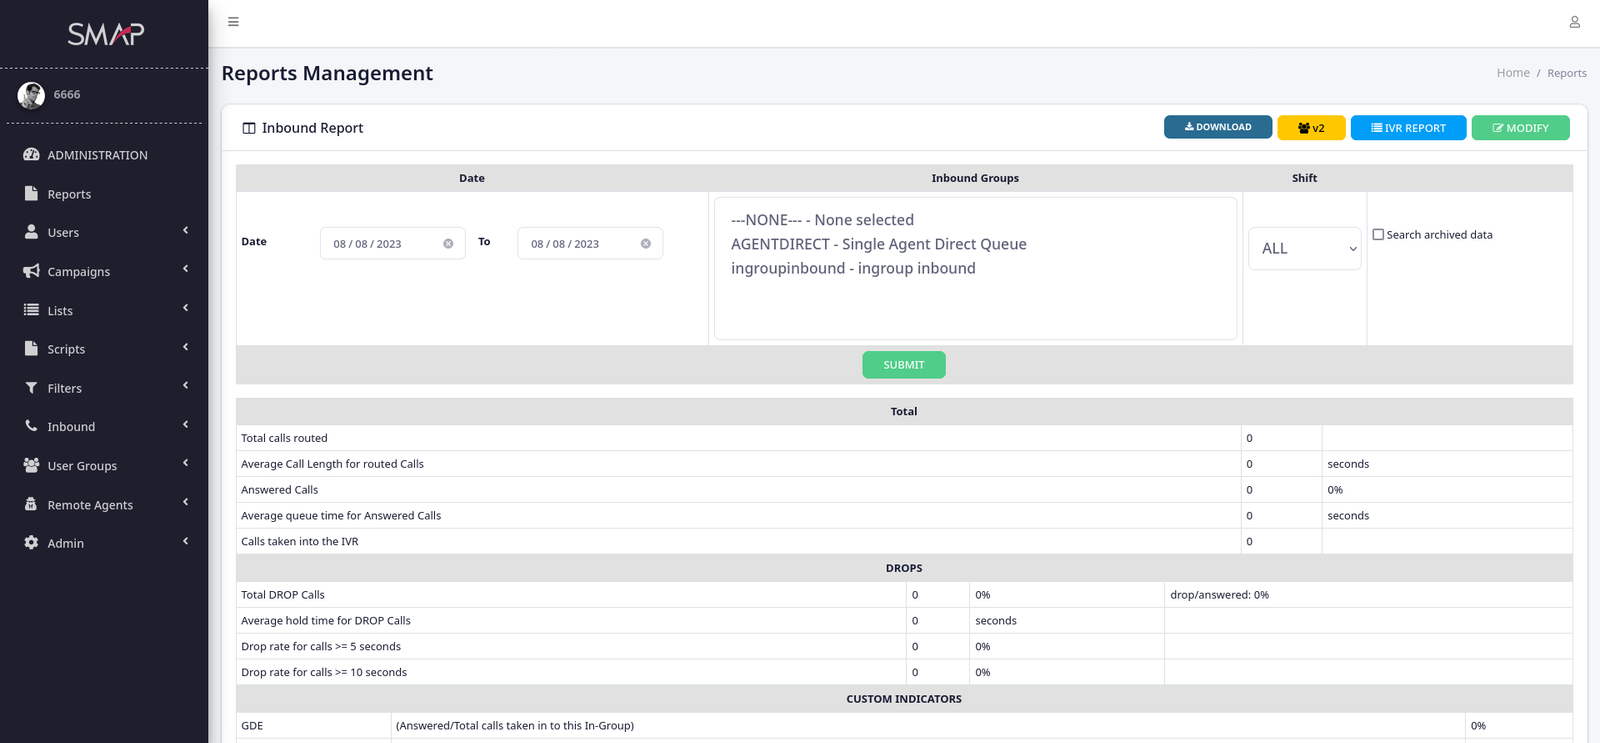Click the GDE indicator cell
This screenshot has height=743, width=1600.
(313, 726)
